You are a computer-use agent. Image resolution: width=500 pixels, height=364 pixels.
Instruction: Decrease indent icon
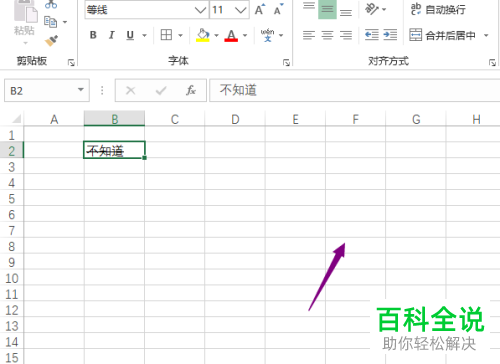coord(372,35)
